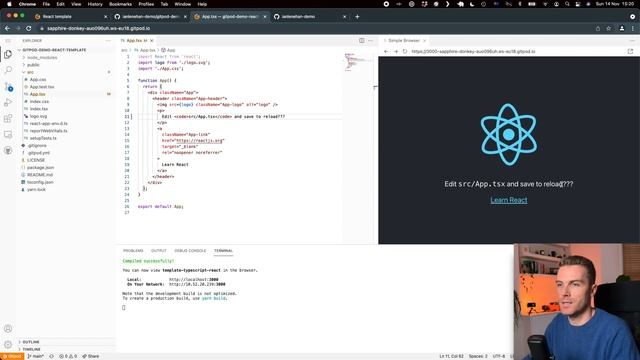Open the hamburger menu above activity bar
The width and height of the screenshot is (640, 360).
(x=8, y=41)
